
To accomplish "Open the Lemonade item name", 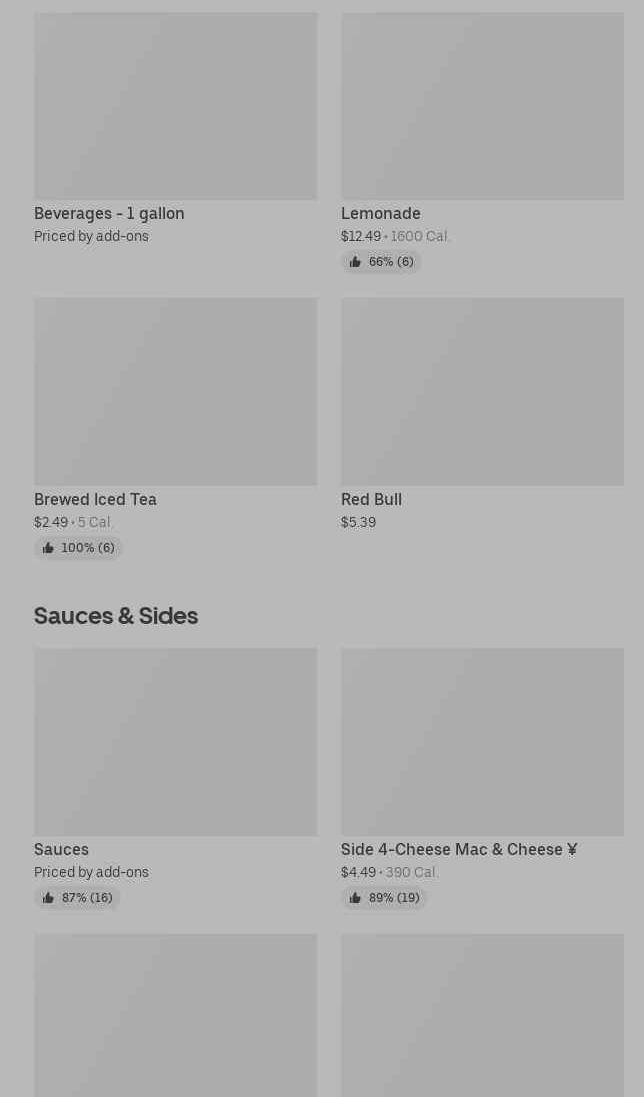I will [380, 213].
